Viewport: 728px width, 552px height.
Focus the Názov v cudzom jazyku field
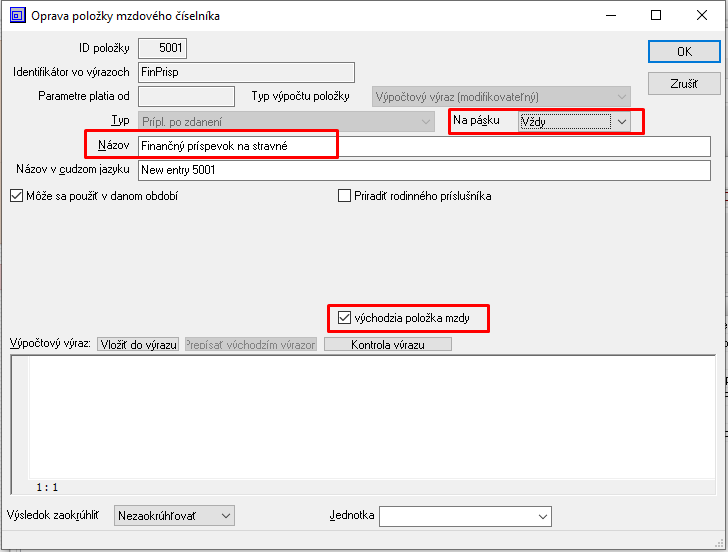[424, 170]
